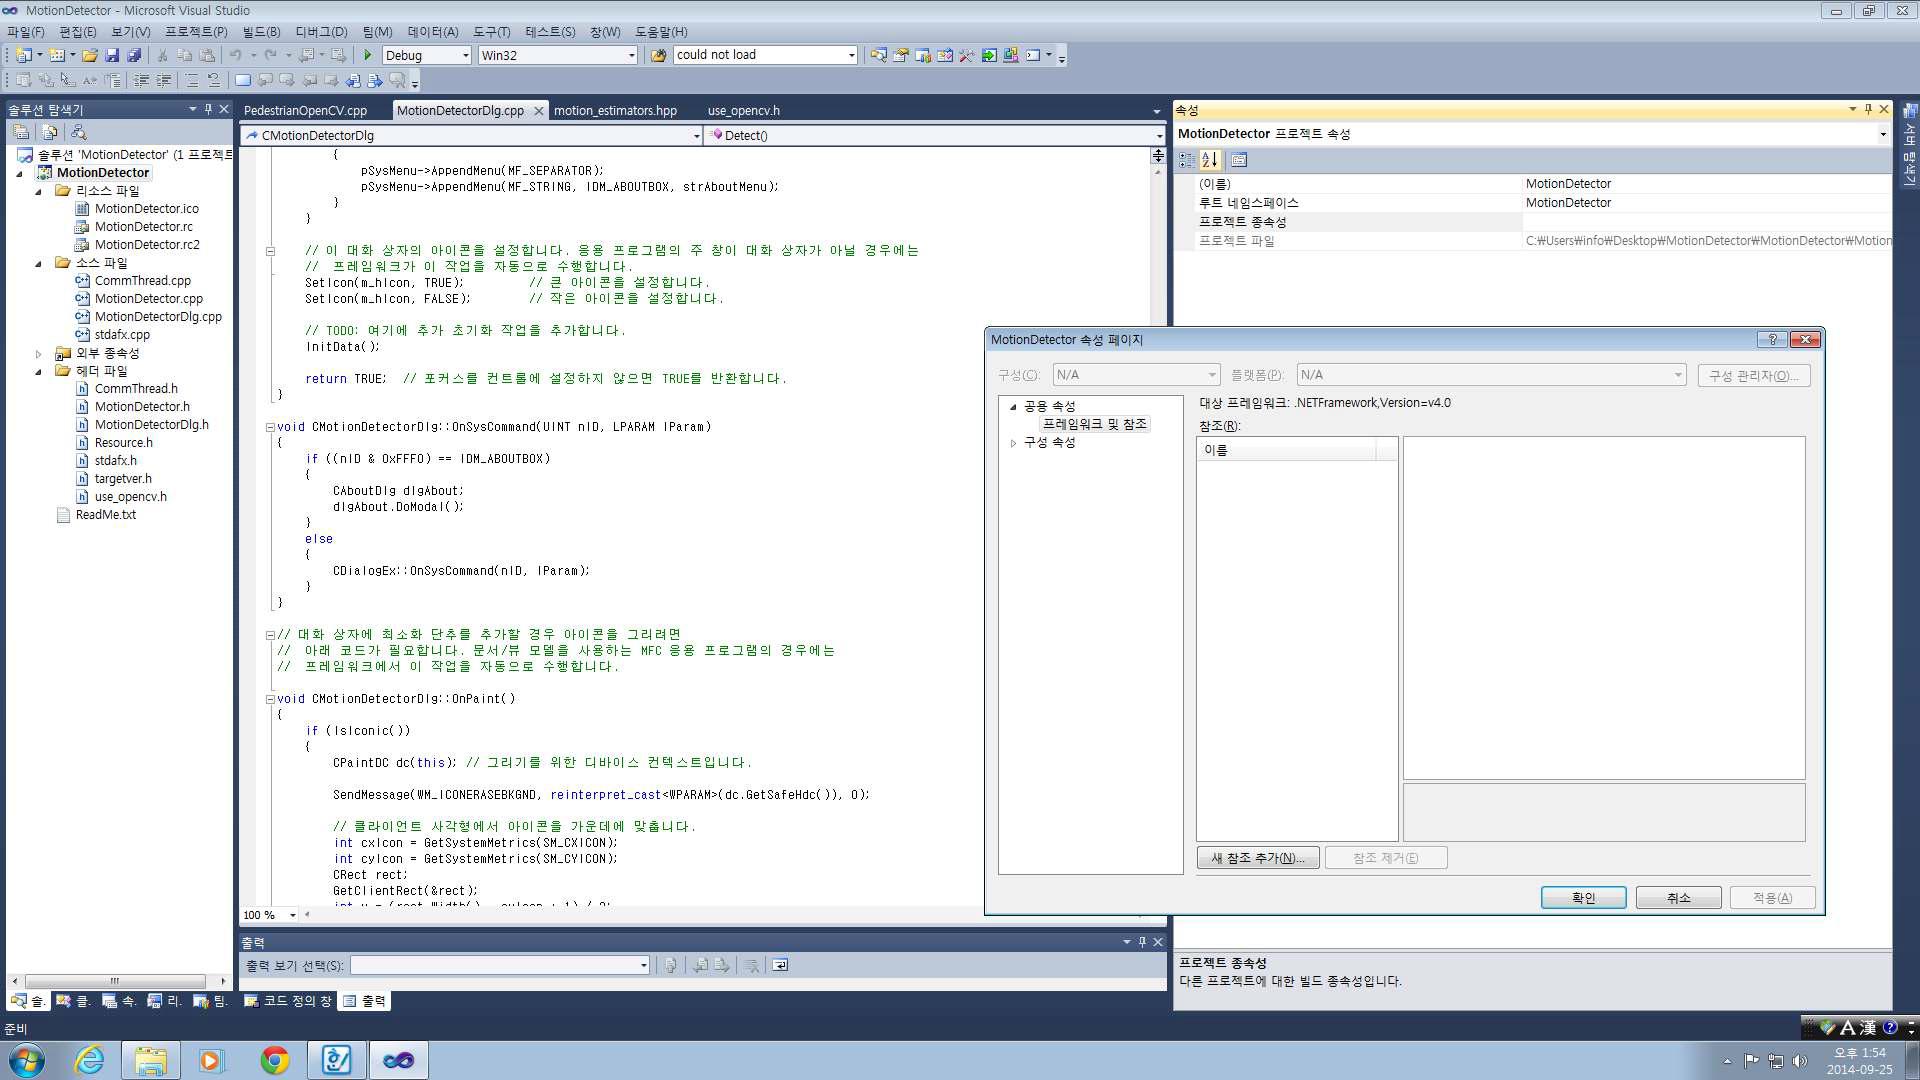Image resolution: width=1920 pixels, height=1080 pixels.
Task: Save the current file with the disk icon
Action: click(x=112, y=56)
